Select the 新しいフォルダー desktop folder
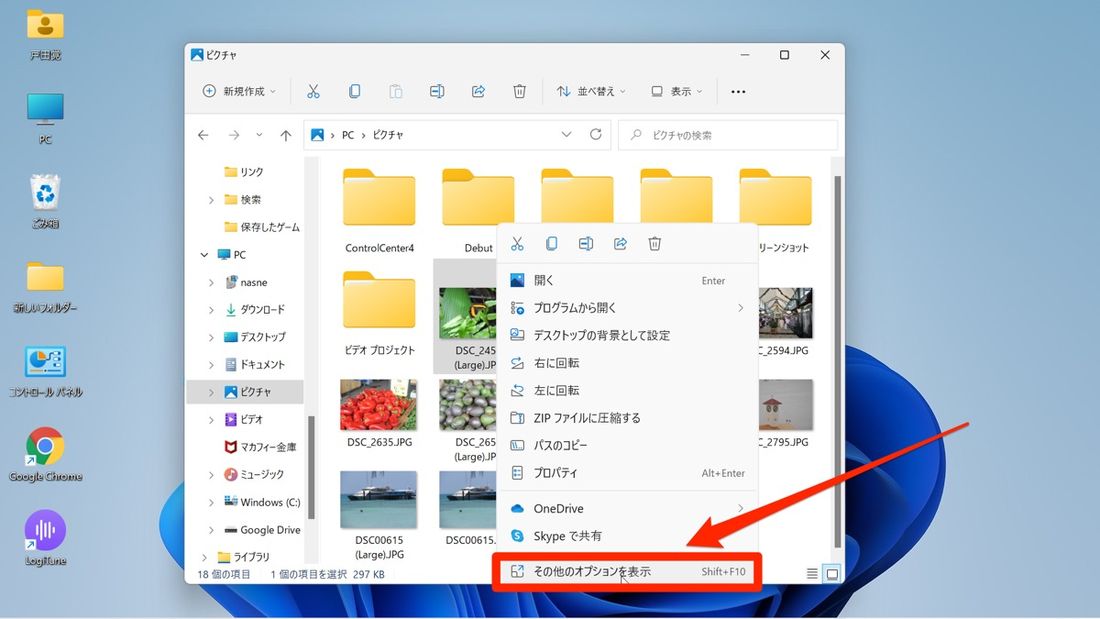The height and width of the screenshot is (619, 1100). tap(46, 287)
